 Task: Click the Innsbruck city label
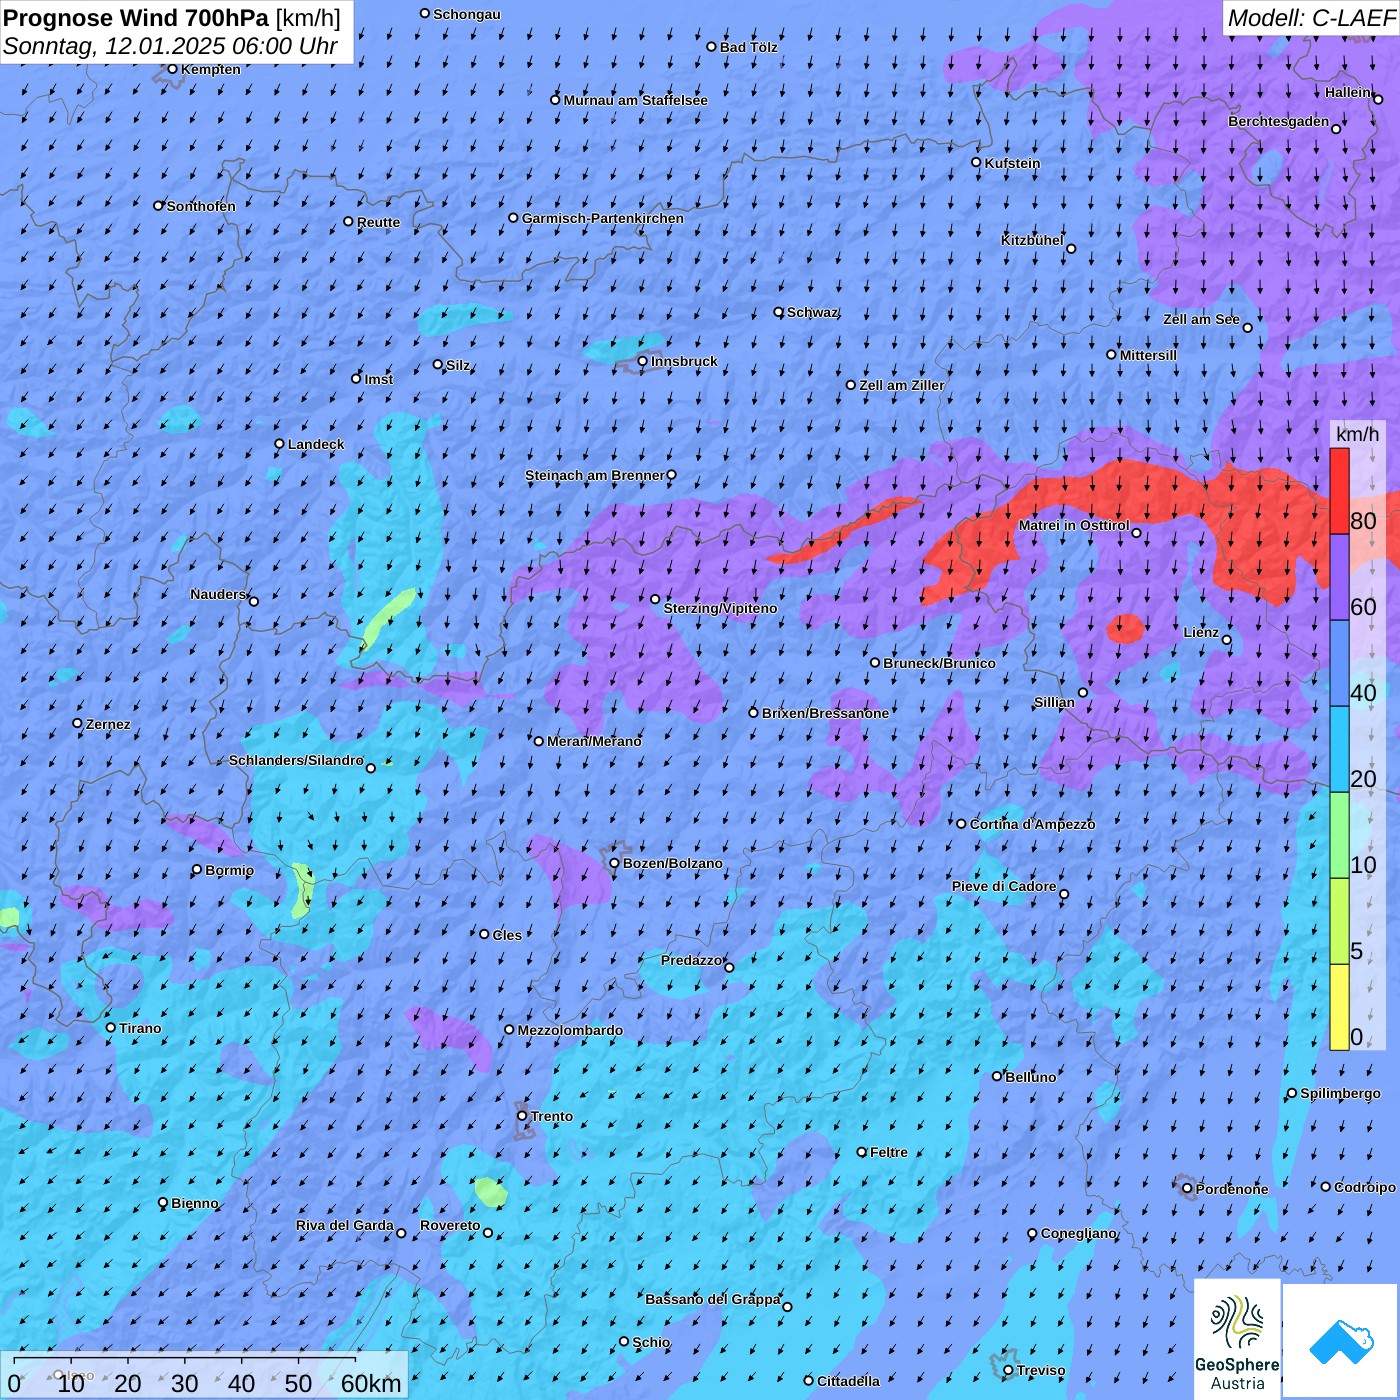tap(684, 361)
